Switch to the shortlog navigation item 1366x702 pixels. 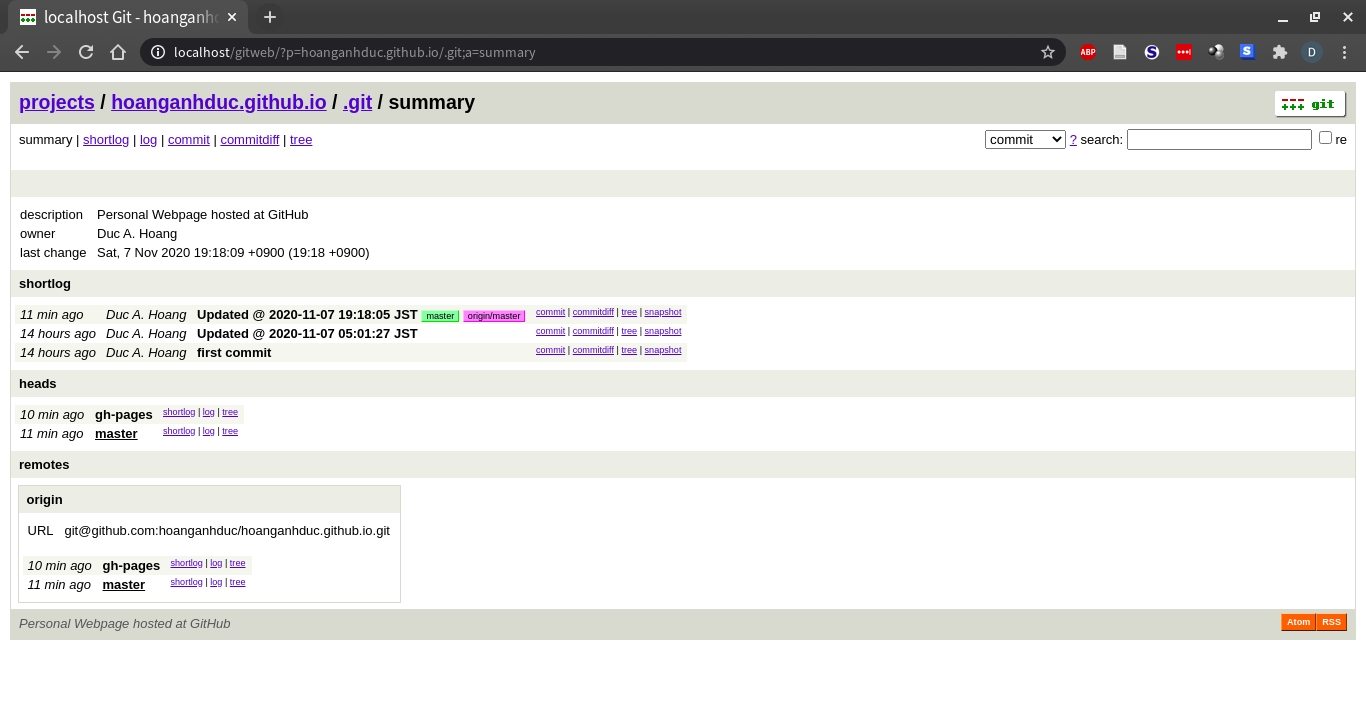coord(106,140)
